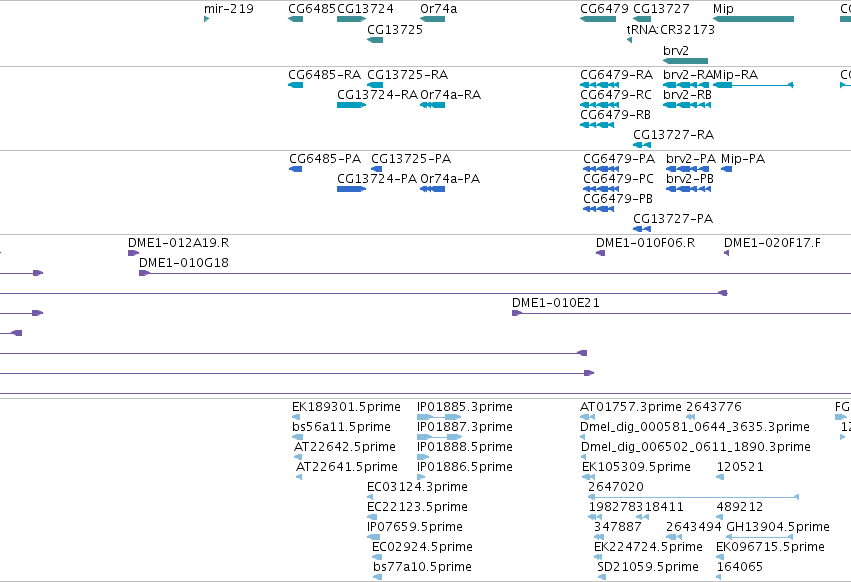Click the 2647020 feature label
Screen dimensions: 851x582
[616, 487]
